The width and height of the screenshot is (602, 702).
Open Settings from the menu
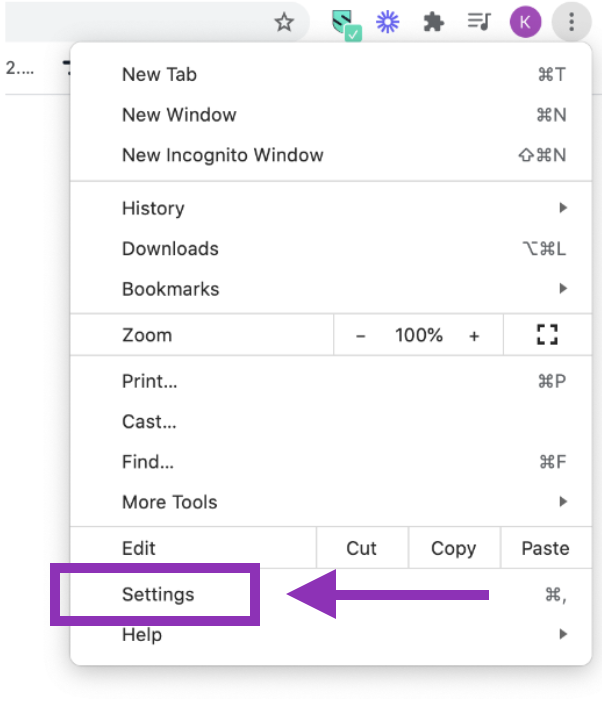(158, 594)
